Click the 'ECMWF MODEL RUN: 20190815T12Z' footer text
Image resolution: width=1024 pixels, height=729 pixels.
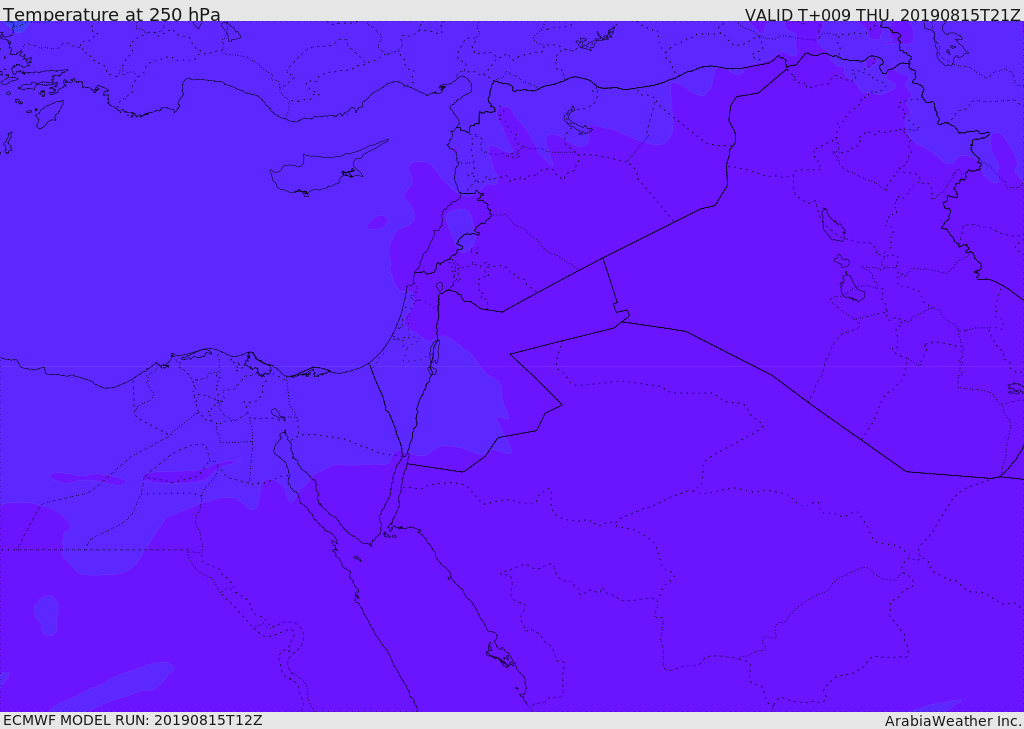[x=133, y=721]
